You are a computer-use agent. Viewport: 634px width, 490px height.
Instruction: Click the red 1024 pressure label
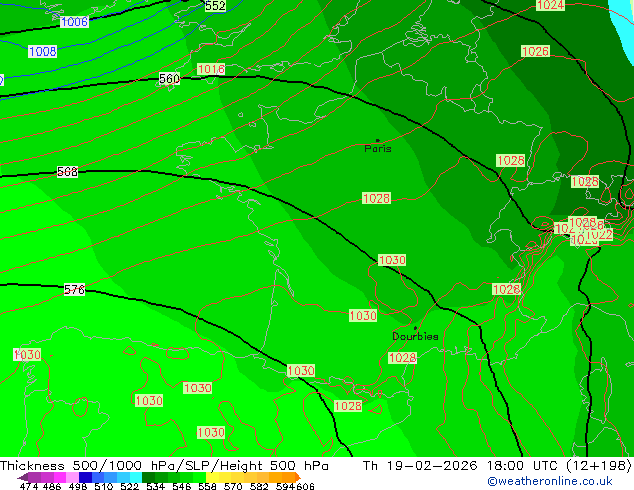coord(550,5)
